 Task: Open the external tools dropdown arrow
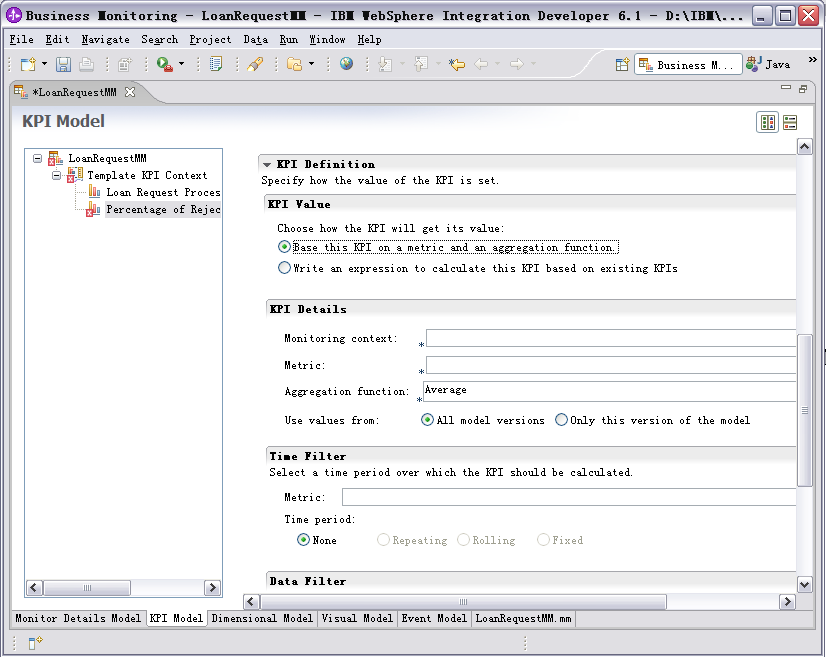point(182,64)
